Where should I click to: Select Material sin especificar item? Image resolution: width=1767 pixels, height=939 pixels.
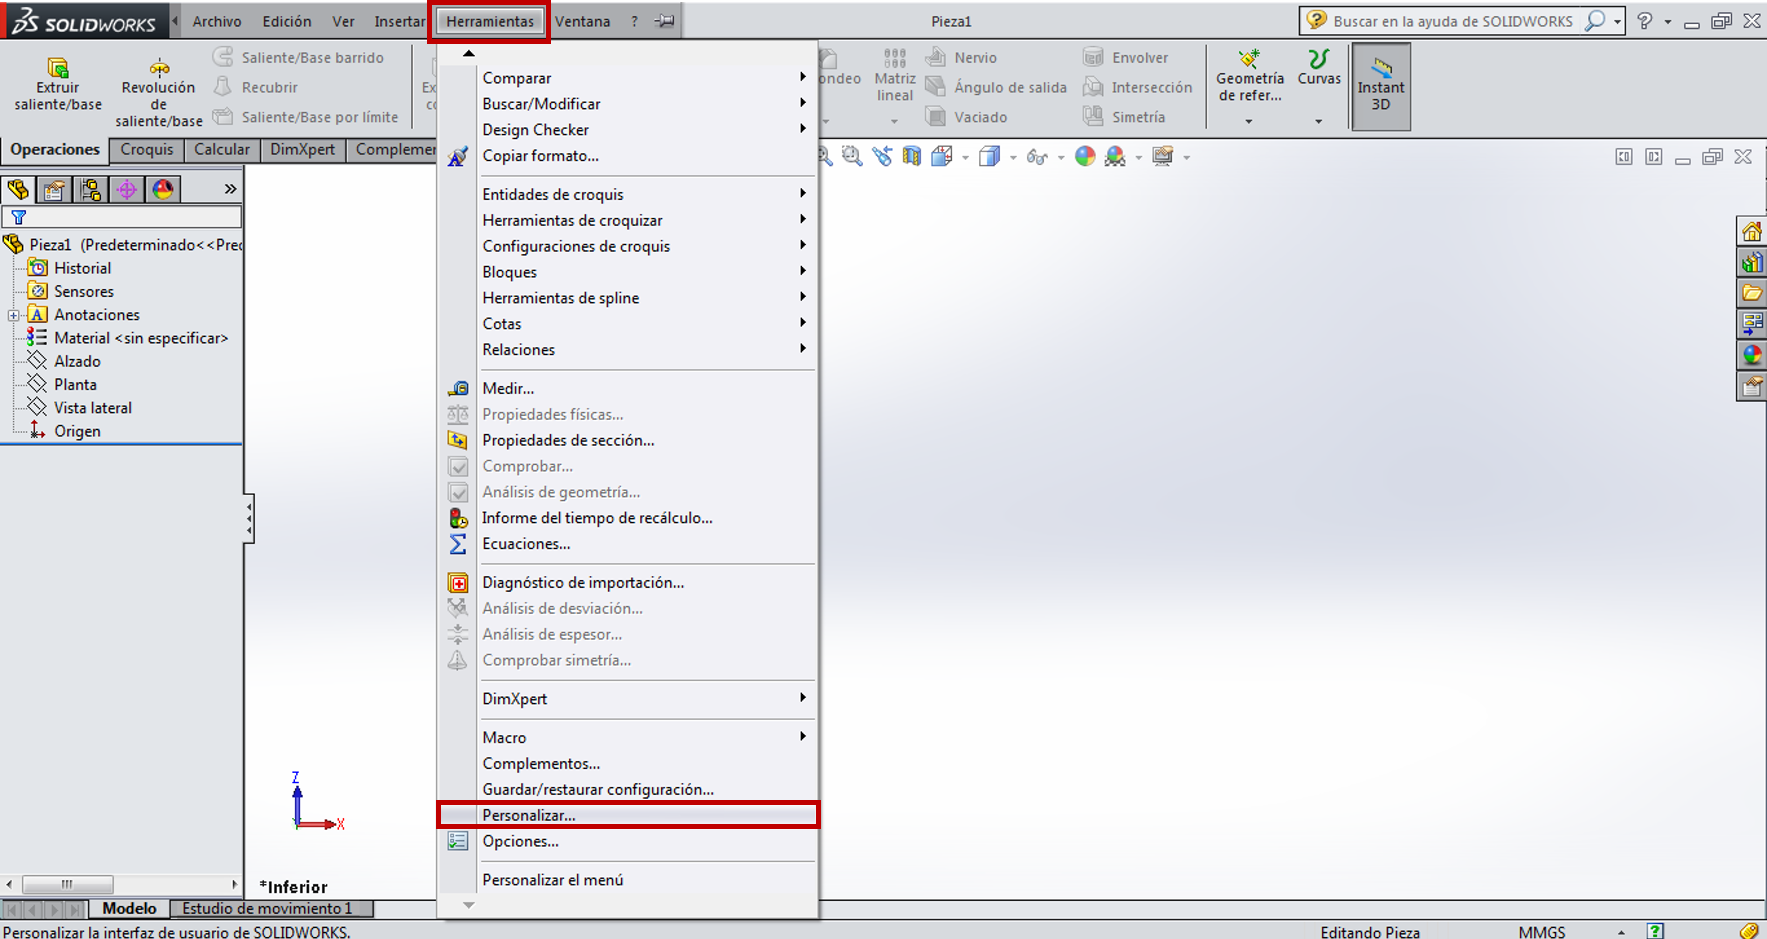click(x=128, y=338)
